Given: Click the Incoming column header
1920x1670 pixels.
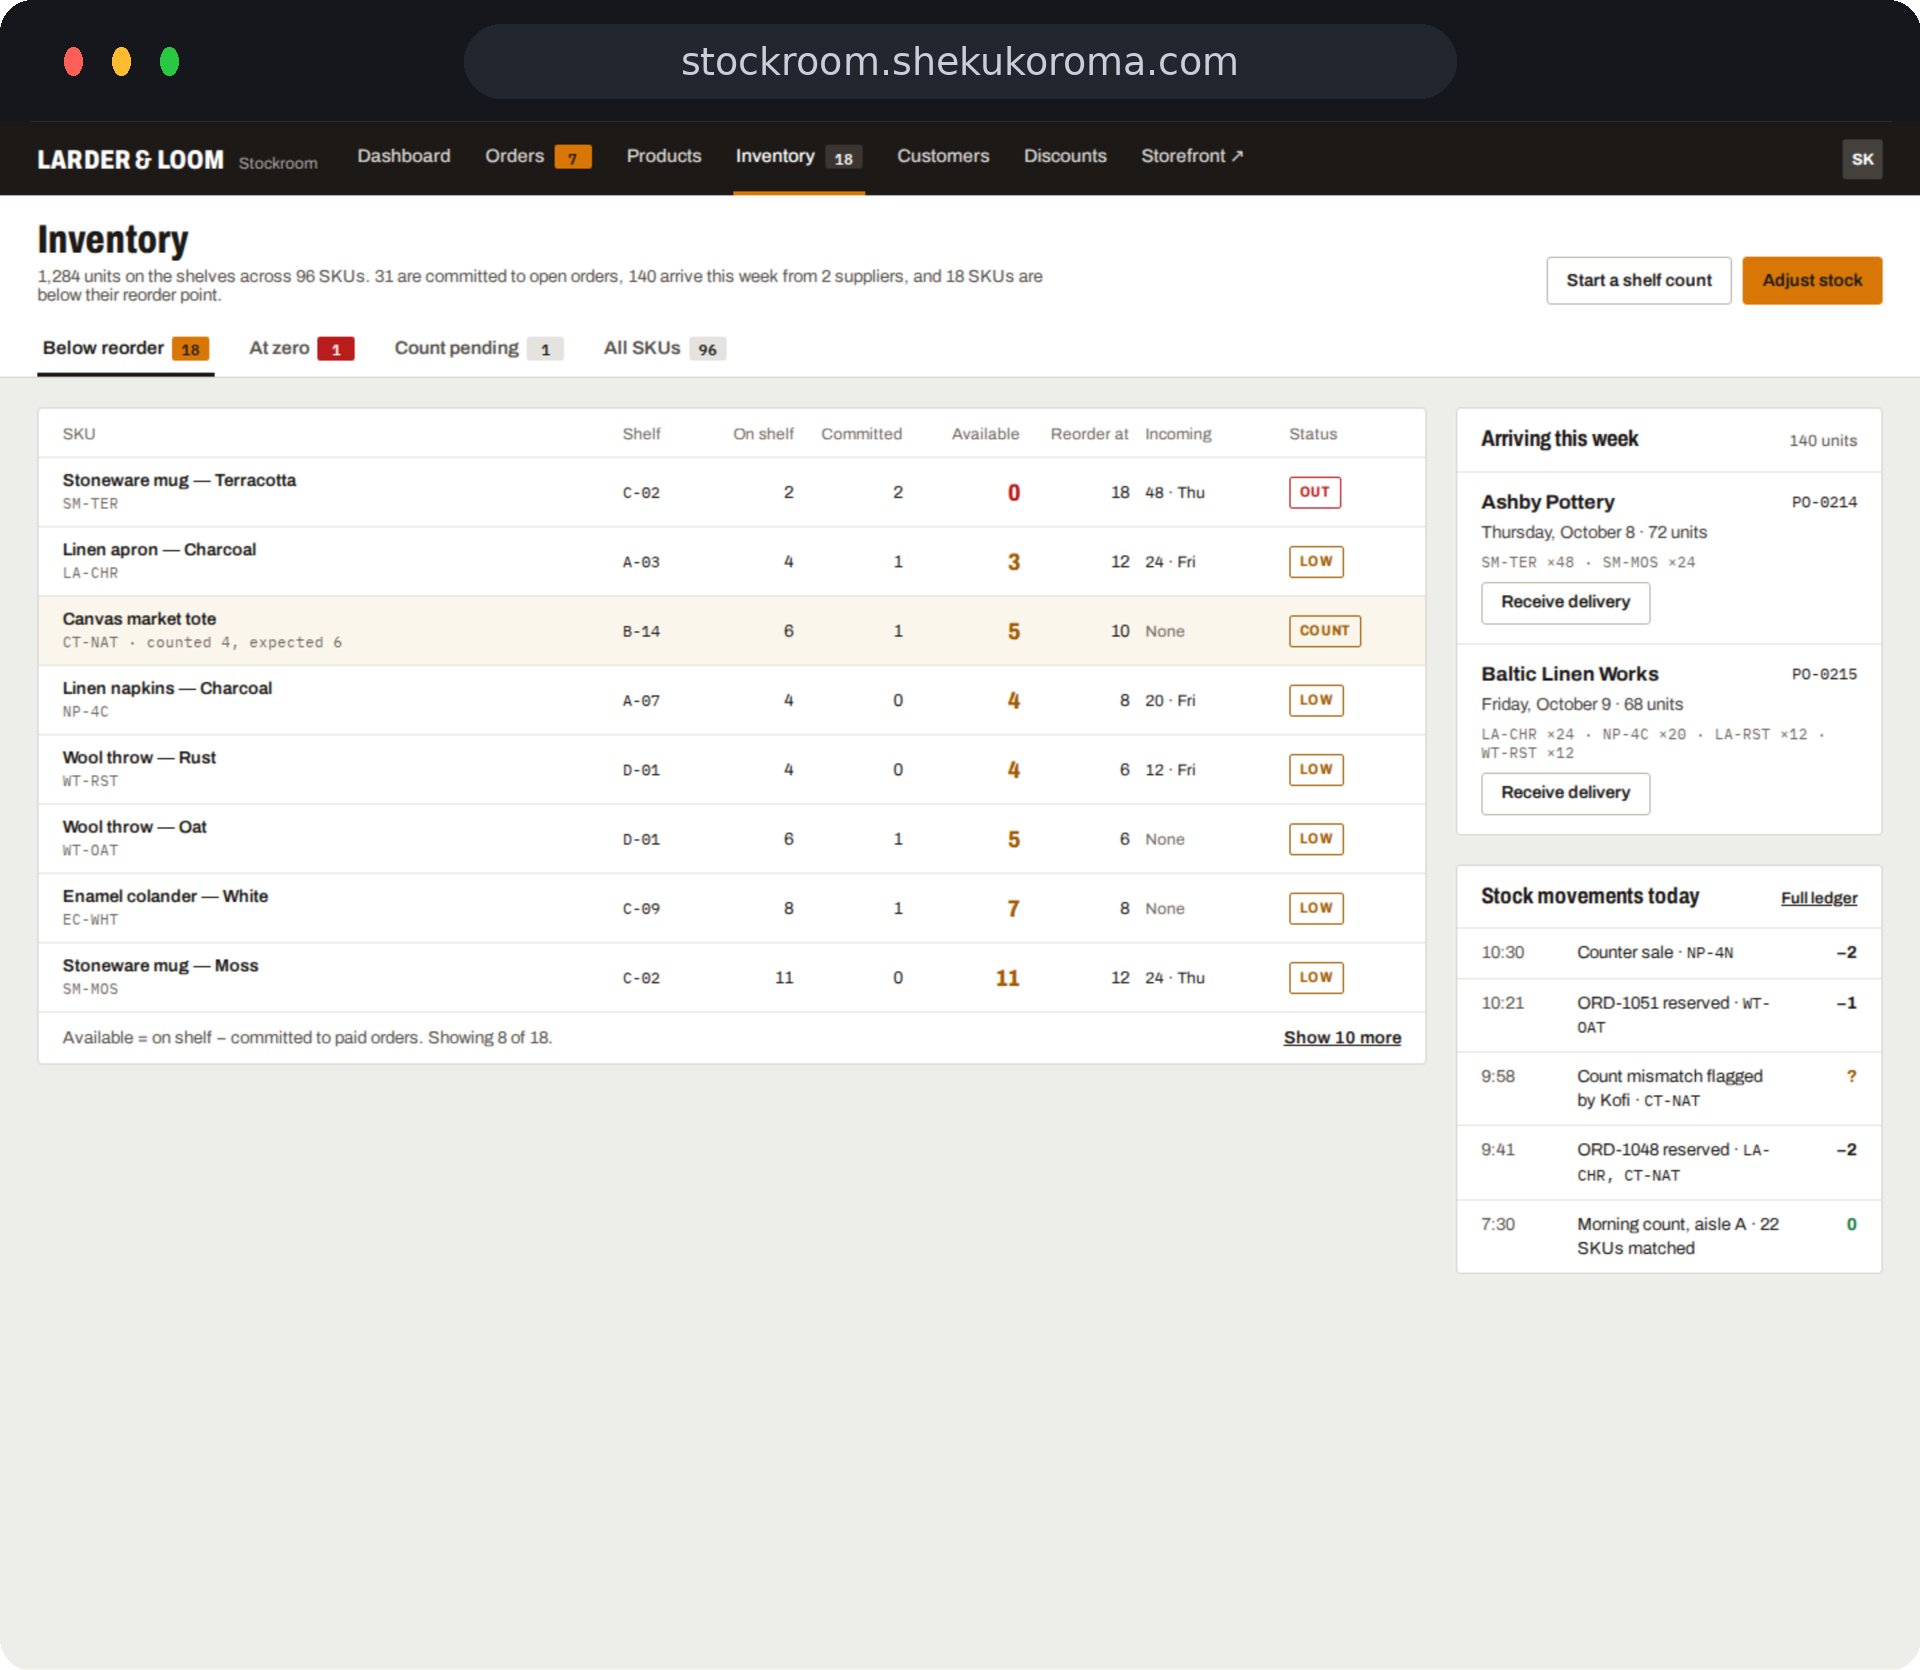Looking at the screenshot, I should click(x=1178, y=434).
